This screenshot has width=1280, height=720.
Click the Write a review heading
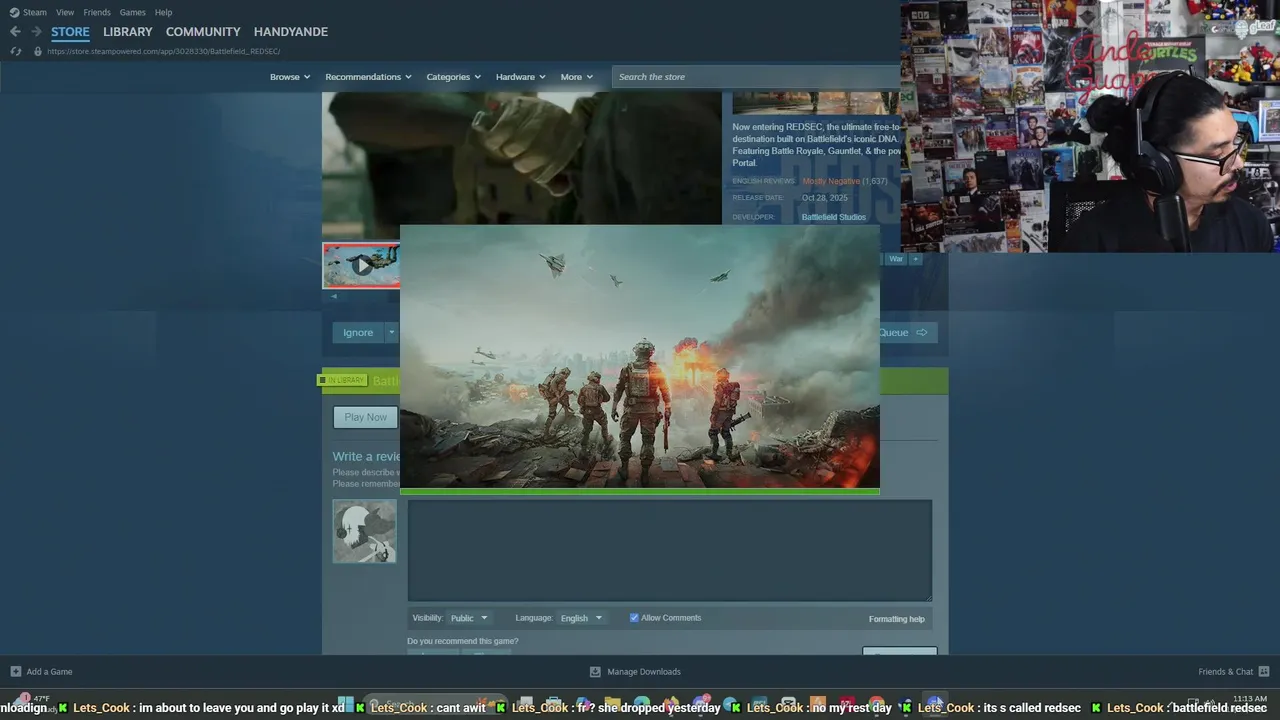[366, 457]
